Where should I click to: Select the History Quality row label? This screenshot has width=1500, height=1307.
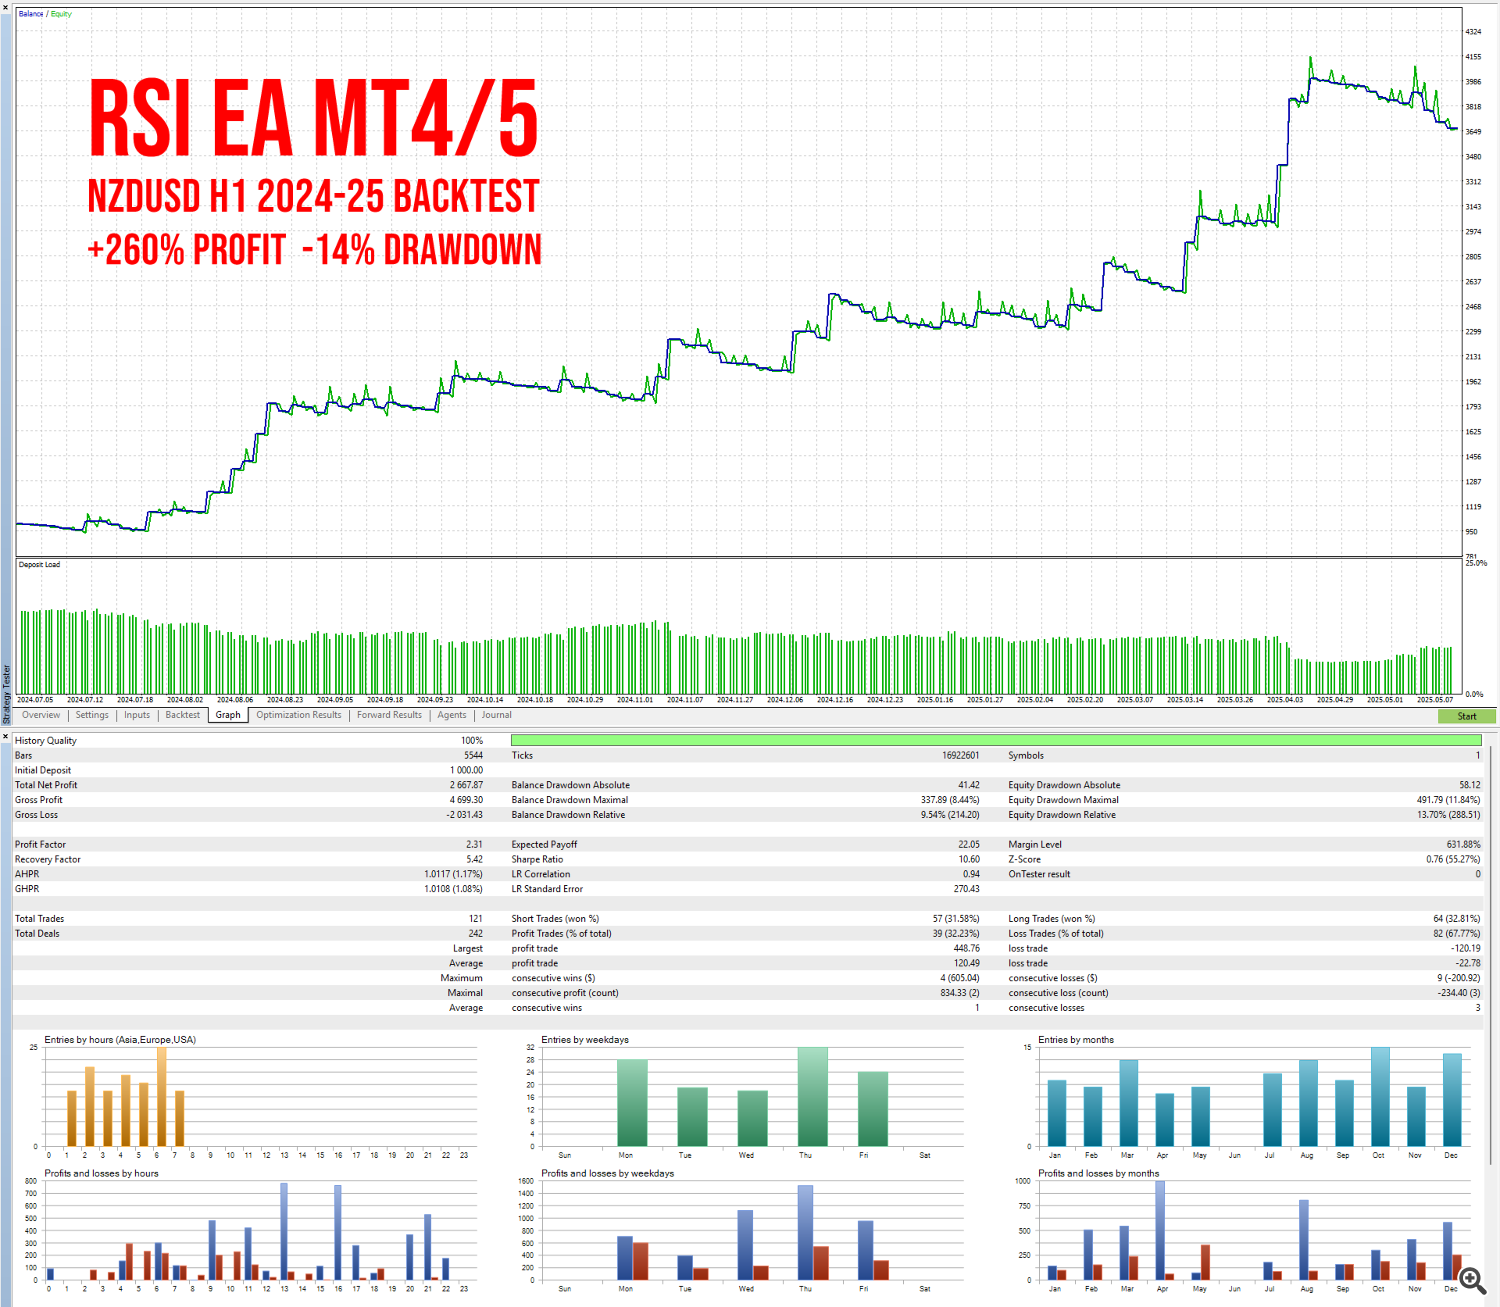(x=46, y=741)
